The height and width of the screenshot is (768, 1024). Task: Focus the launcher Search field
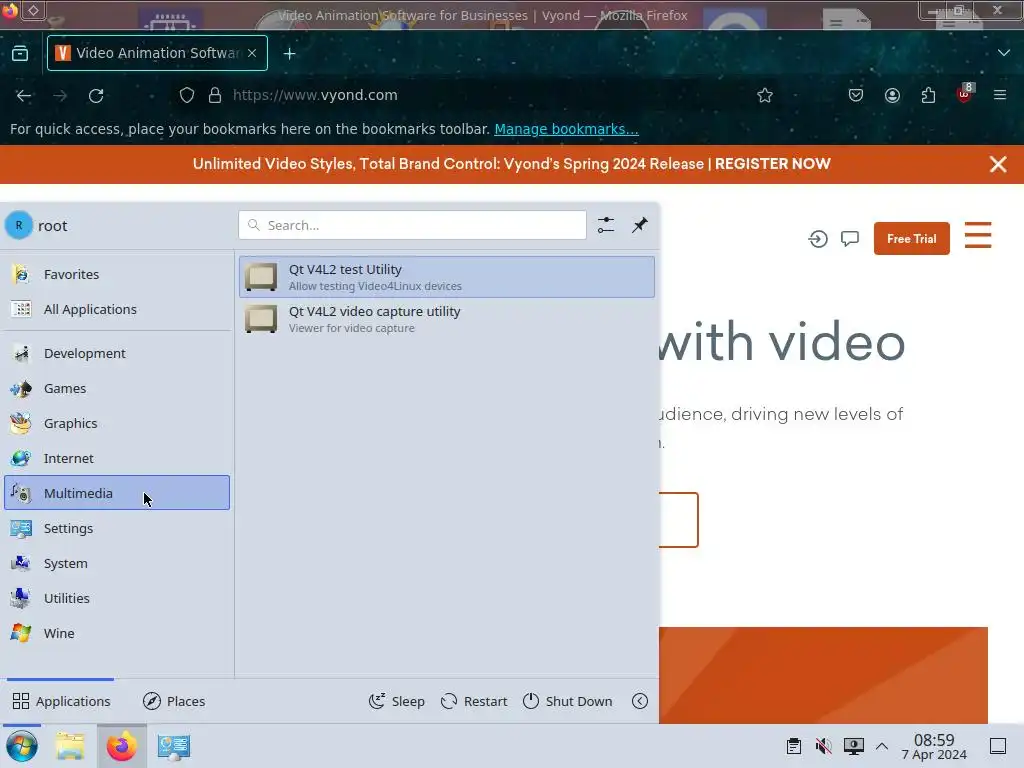(413, 225)
